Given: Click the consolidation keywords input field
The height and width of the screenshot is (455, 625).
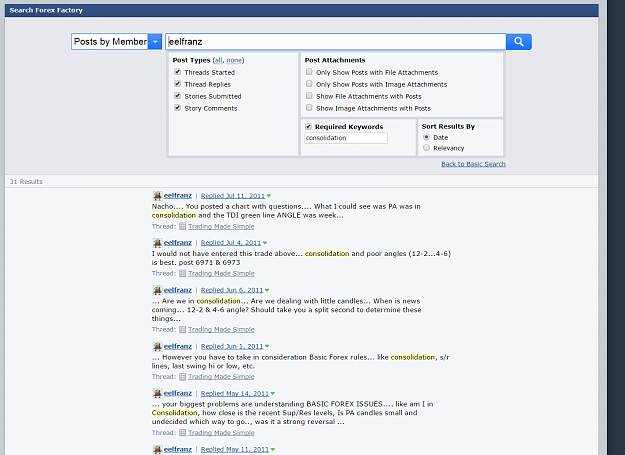Looking at the screenshot, I should click(346, 138).
